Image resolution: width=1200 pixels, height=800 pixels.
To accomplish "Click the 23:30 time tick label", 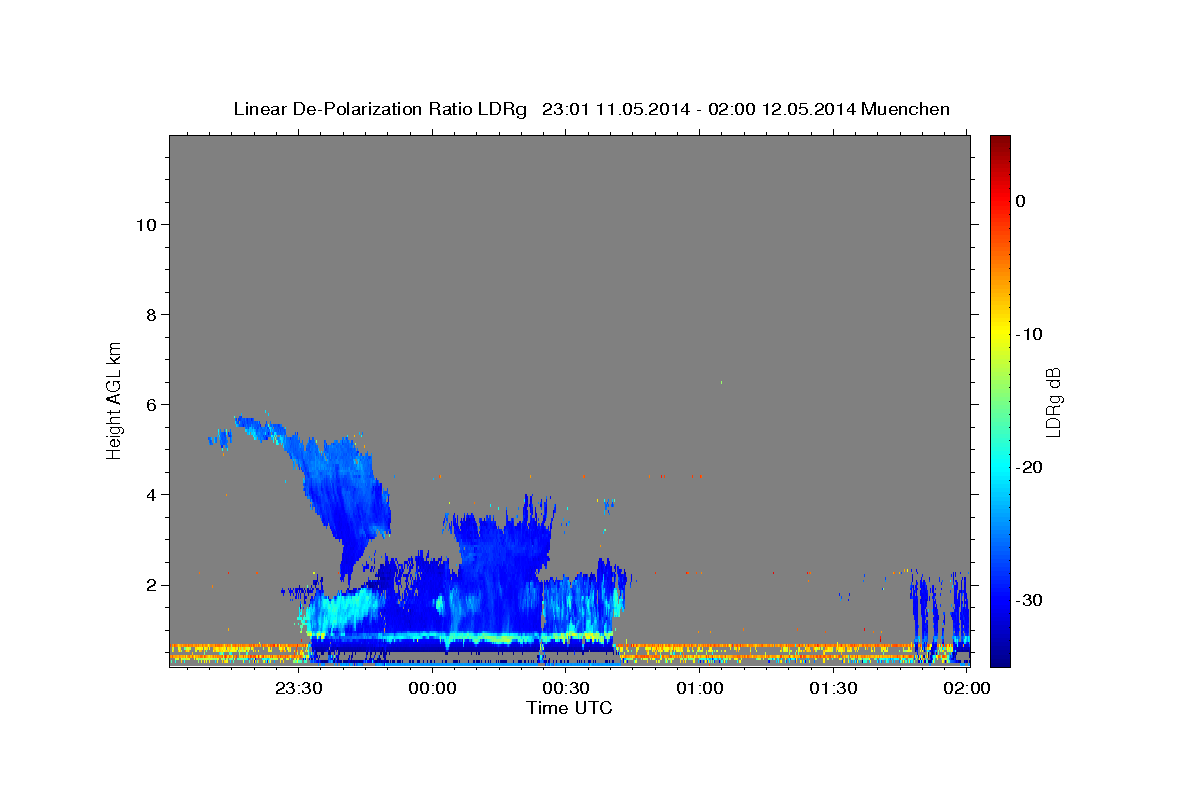I will [x=298, y=689].
